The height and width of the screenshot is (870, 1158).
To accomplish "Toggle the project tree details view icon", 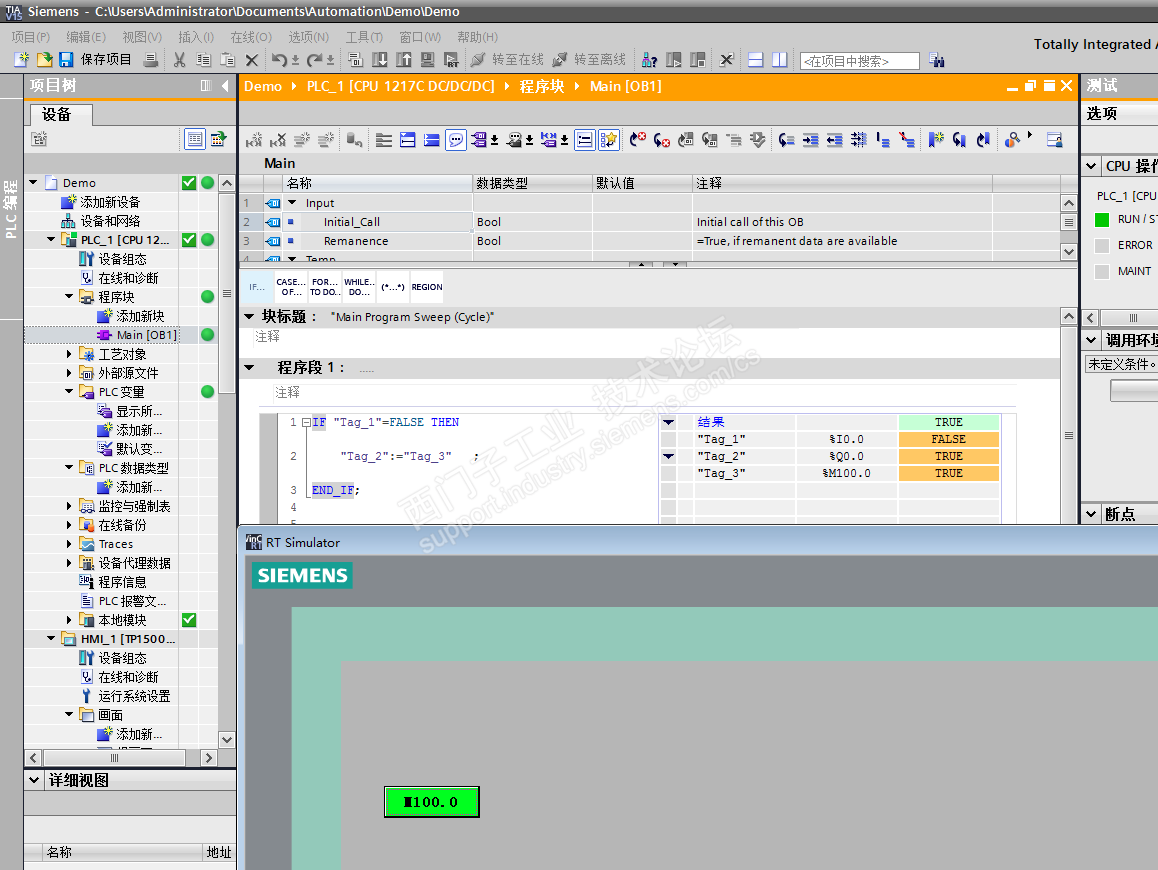I will pyautogui.click(x=194, y=139).
